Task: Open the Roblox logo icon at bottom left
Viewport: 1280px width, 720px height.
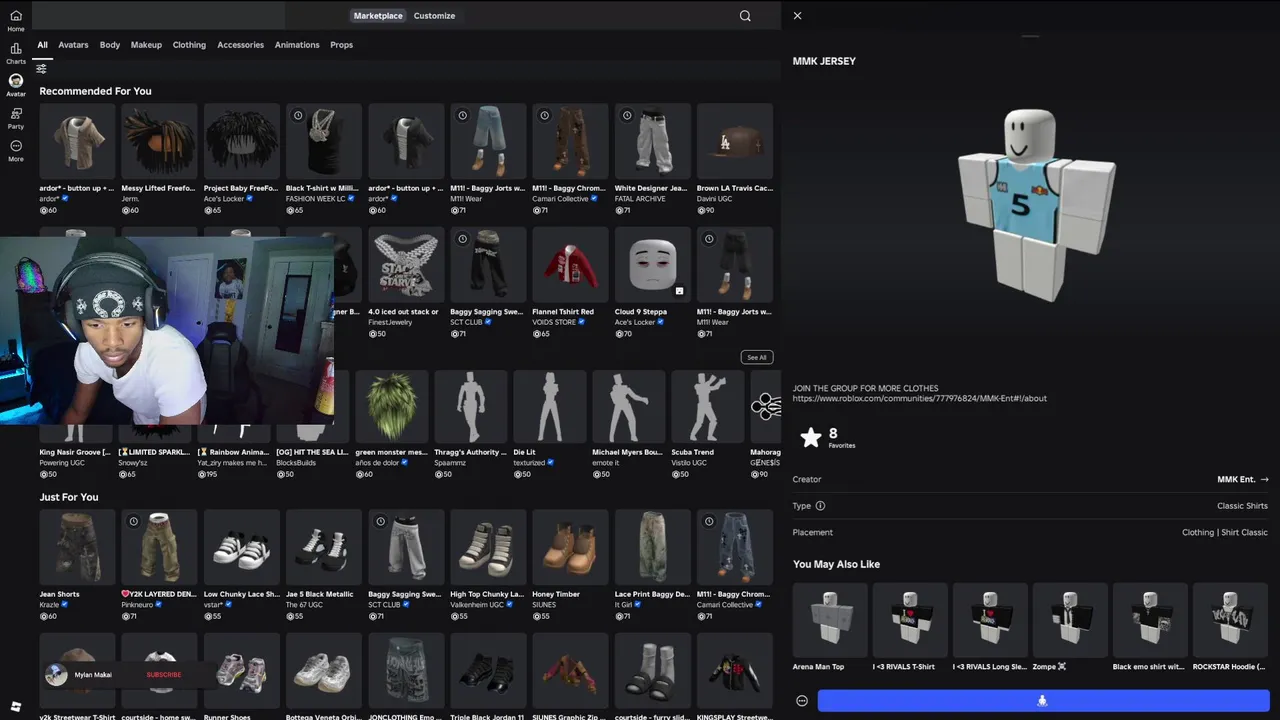Action: [16, 707]
